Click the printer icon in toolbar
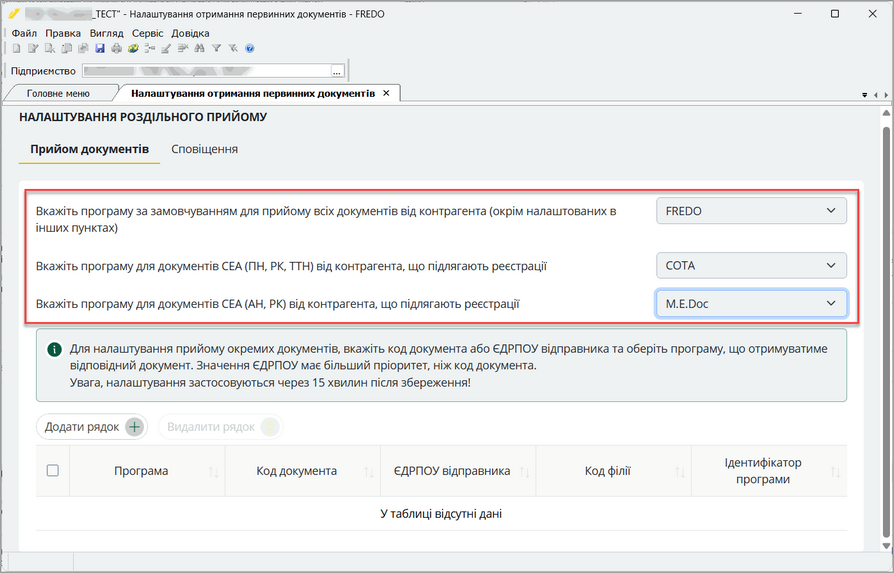Screen dimensions: 894x573 [116, 48]
